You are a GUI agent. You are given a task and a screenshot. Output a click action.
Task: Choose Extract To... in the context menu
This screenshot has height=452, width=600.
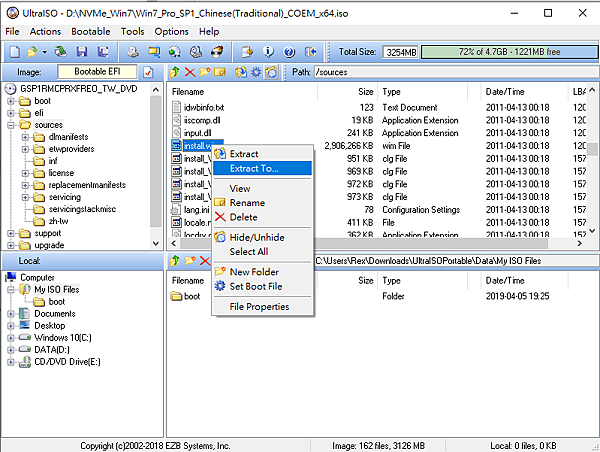[262, 168]
